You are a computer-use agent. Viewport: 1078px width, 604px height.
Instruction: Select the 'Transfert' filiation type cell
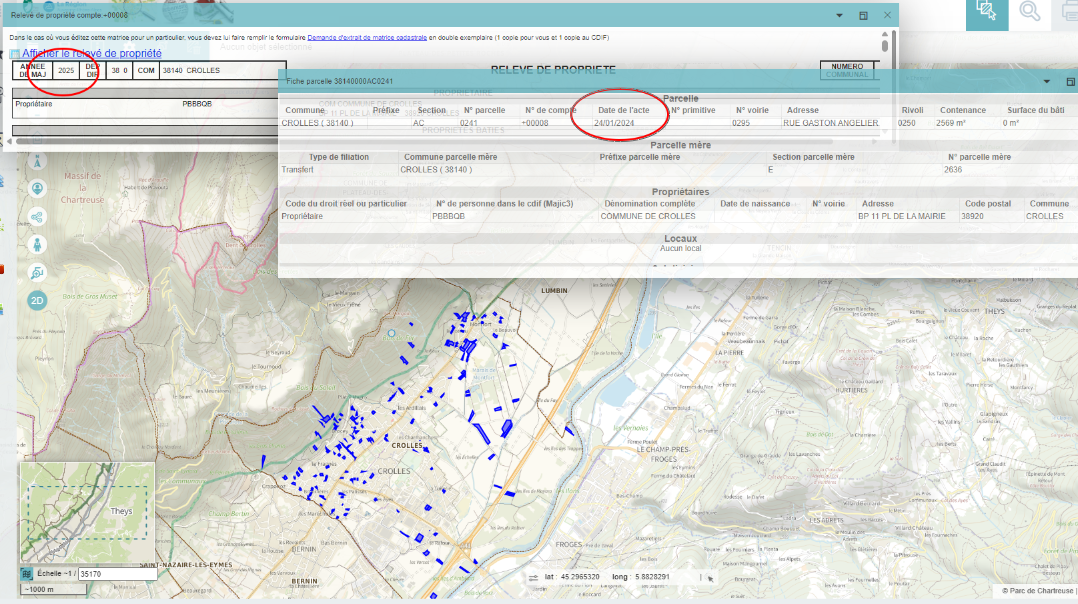point(297,170)
